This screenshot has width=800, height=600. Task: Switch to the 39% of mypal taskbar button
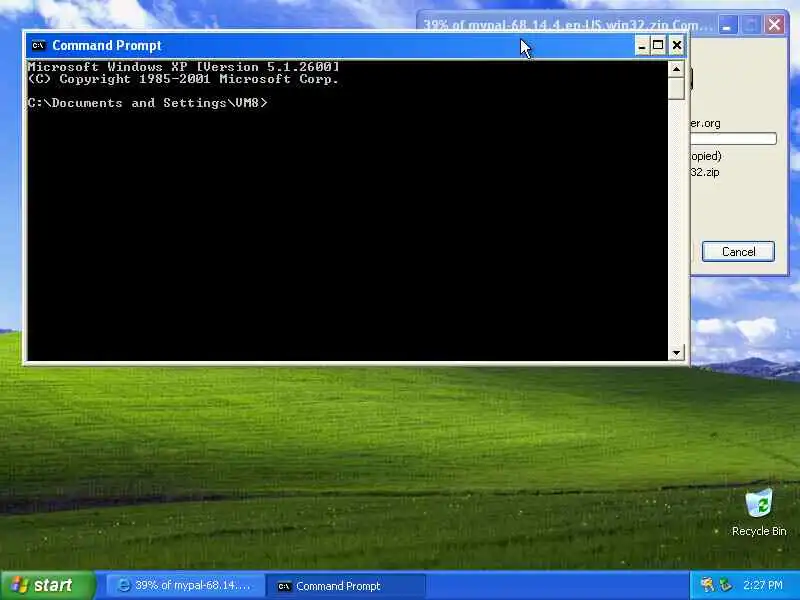pyautogui.click(x=186, y=586)
